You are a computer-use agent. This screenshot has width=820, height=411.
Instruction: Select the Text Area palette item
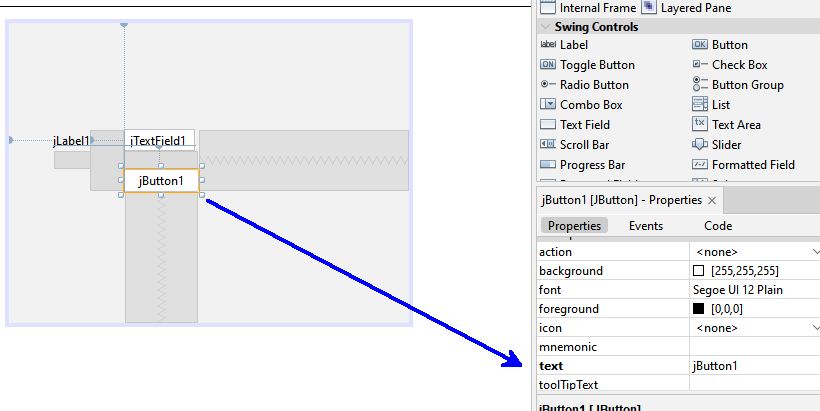pos(735,125)
